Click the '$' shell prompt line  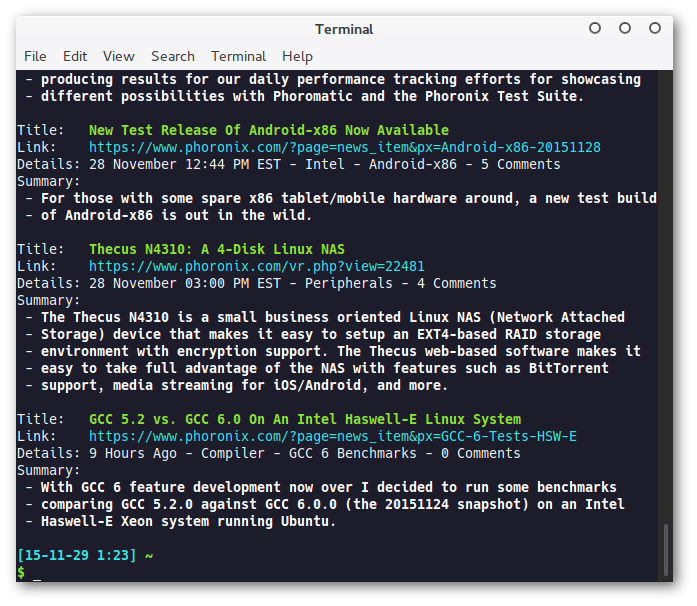[x=21, y=572]
